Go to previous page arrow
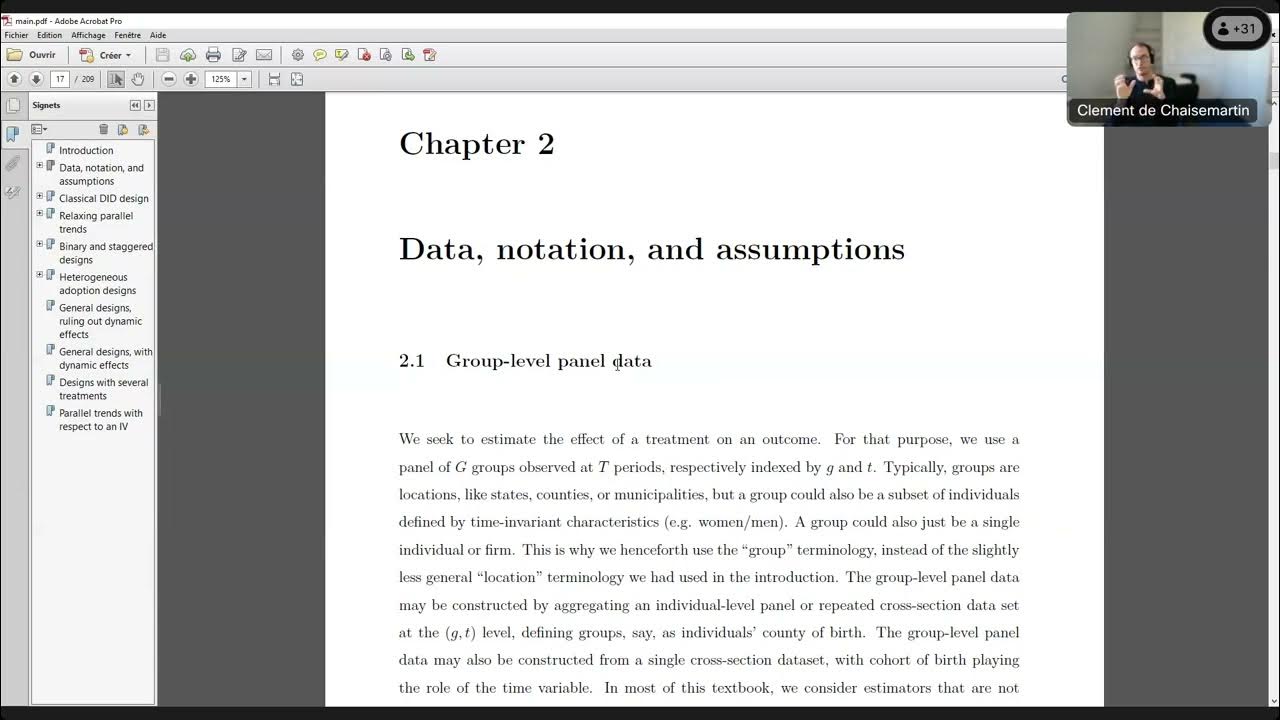The width and height of the screenshot is (1280, 720). pos(14,79)
